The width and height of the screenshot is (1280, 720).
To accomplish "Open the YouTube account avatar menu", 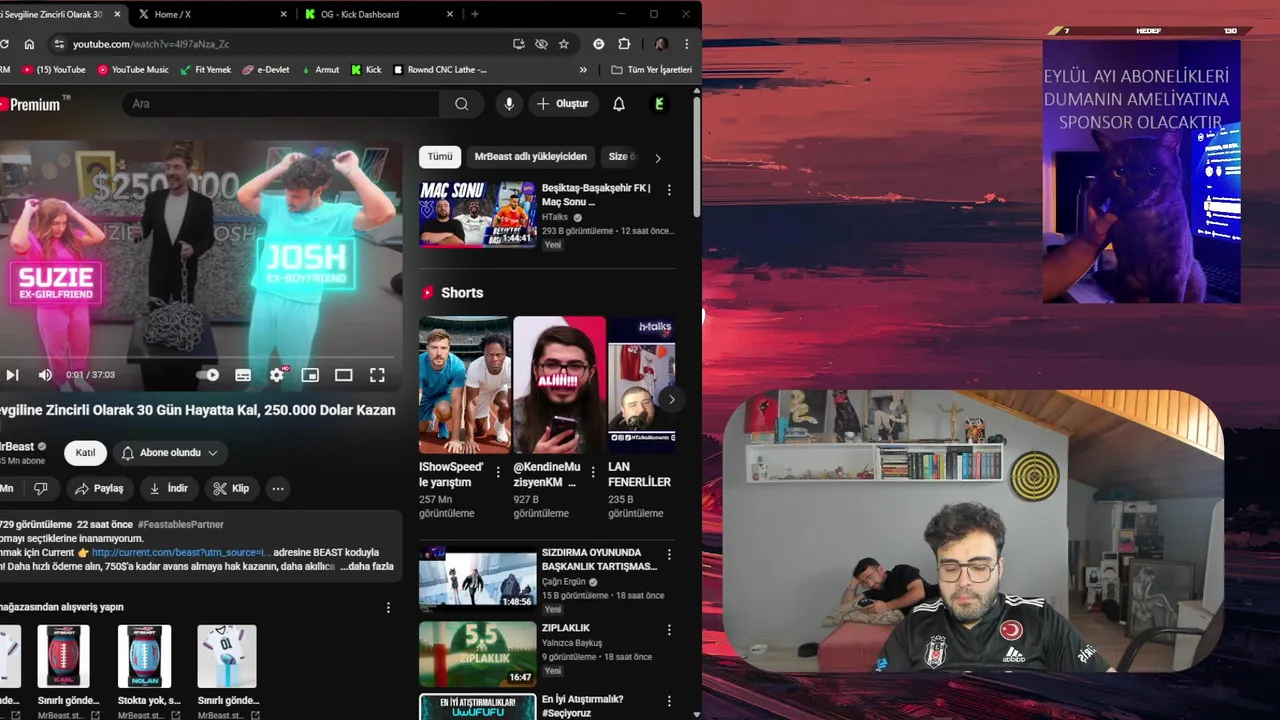I will (659, 104).
